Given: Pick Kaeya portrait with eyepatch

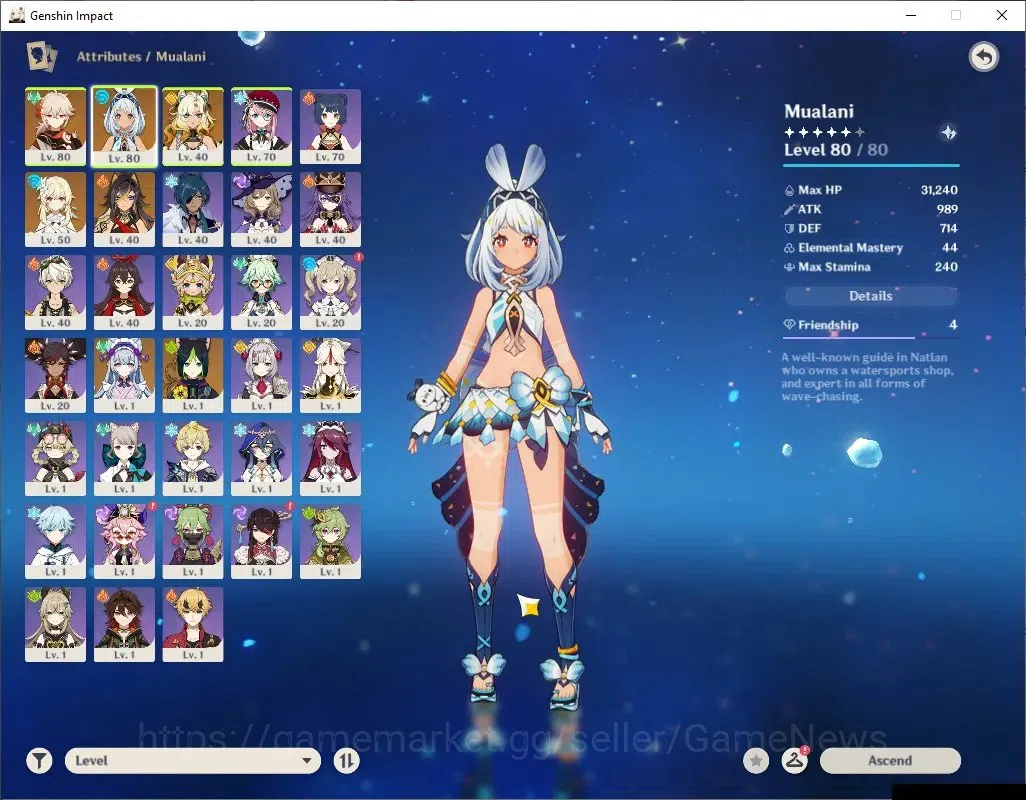Looking at the screenshot, I should pyautogui.click(x=193, y=209).
